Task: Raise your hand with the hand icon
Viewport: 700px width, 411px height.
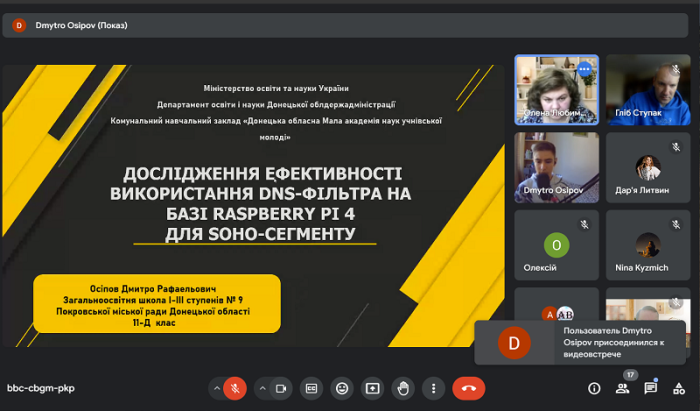Action: click(403, 388)
